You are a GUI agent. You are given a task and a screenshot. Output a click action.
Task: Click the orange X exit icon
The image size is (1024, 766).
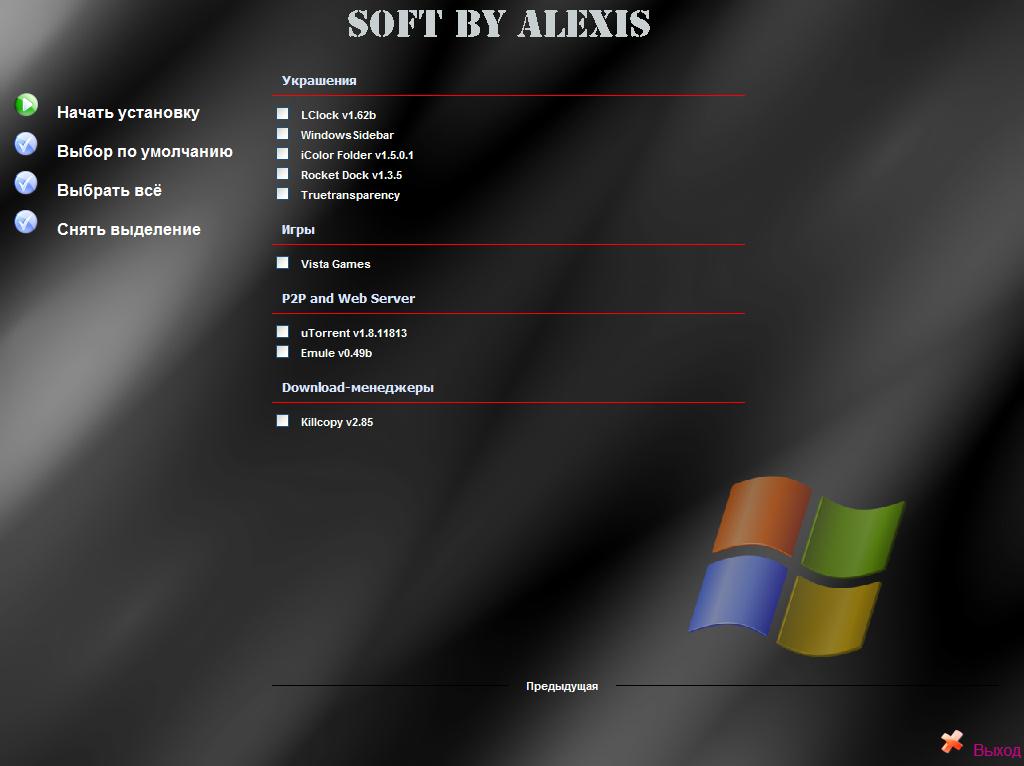coord(952,742)
